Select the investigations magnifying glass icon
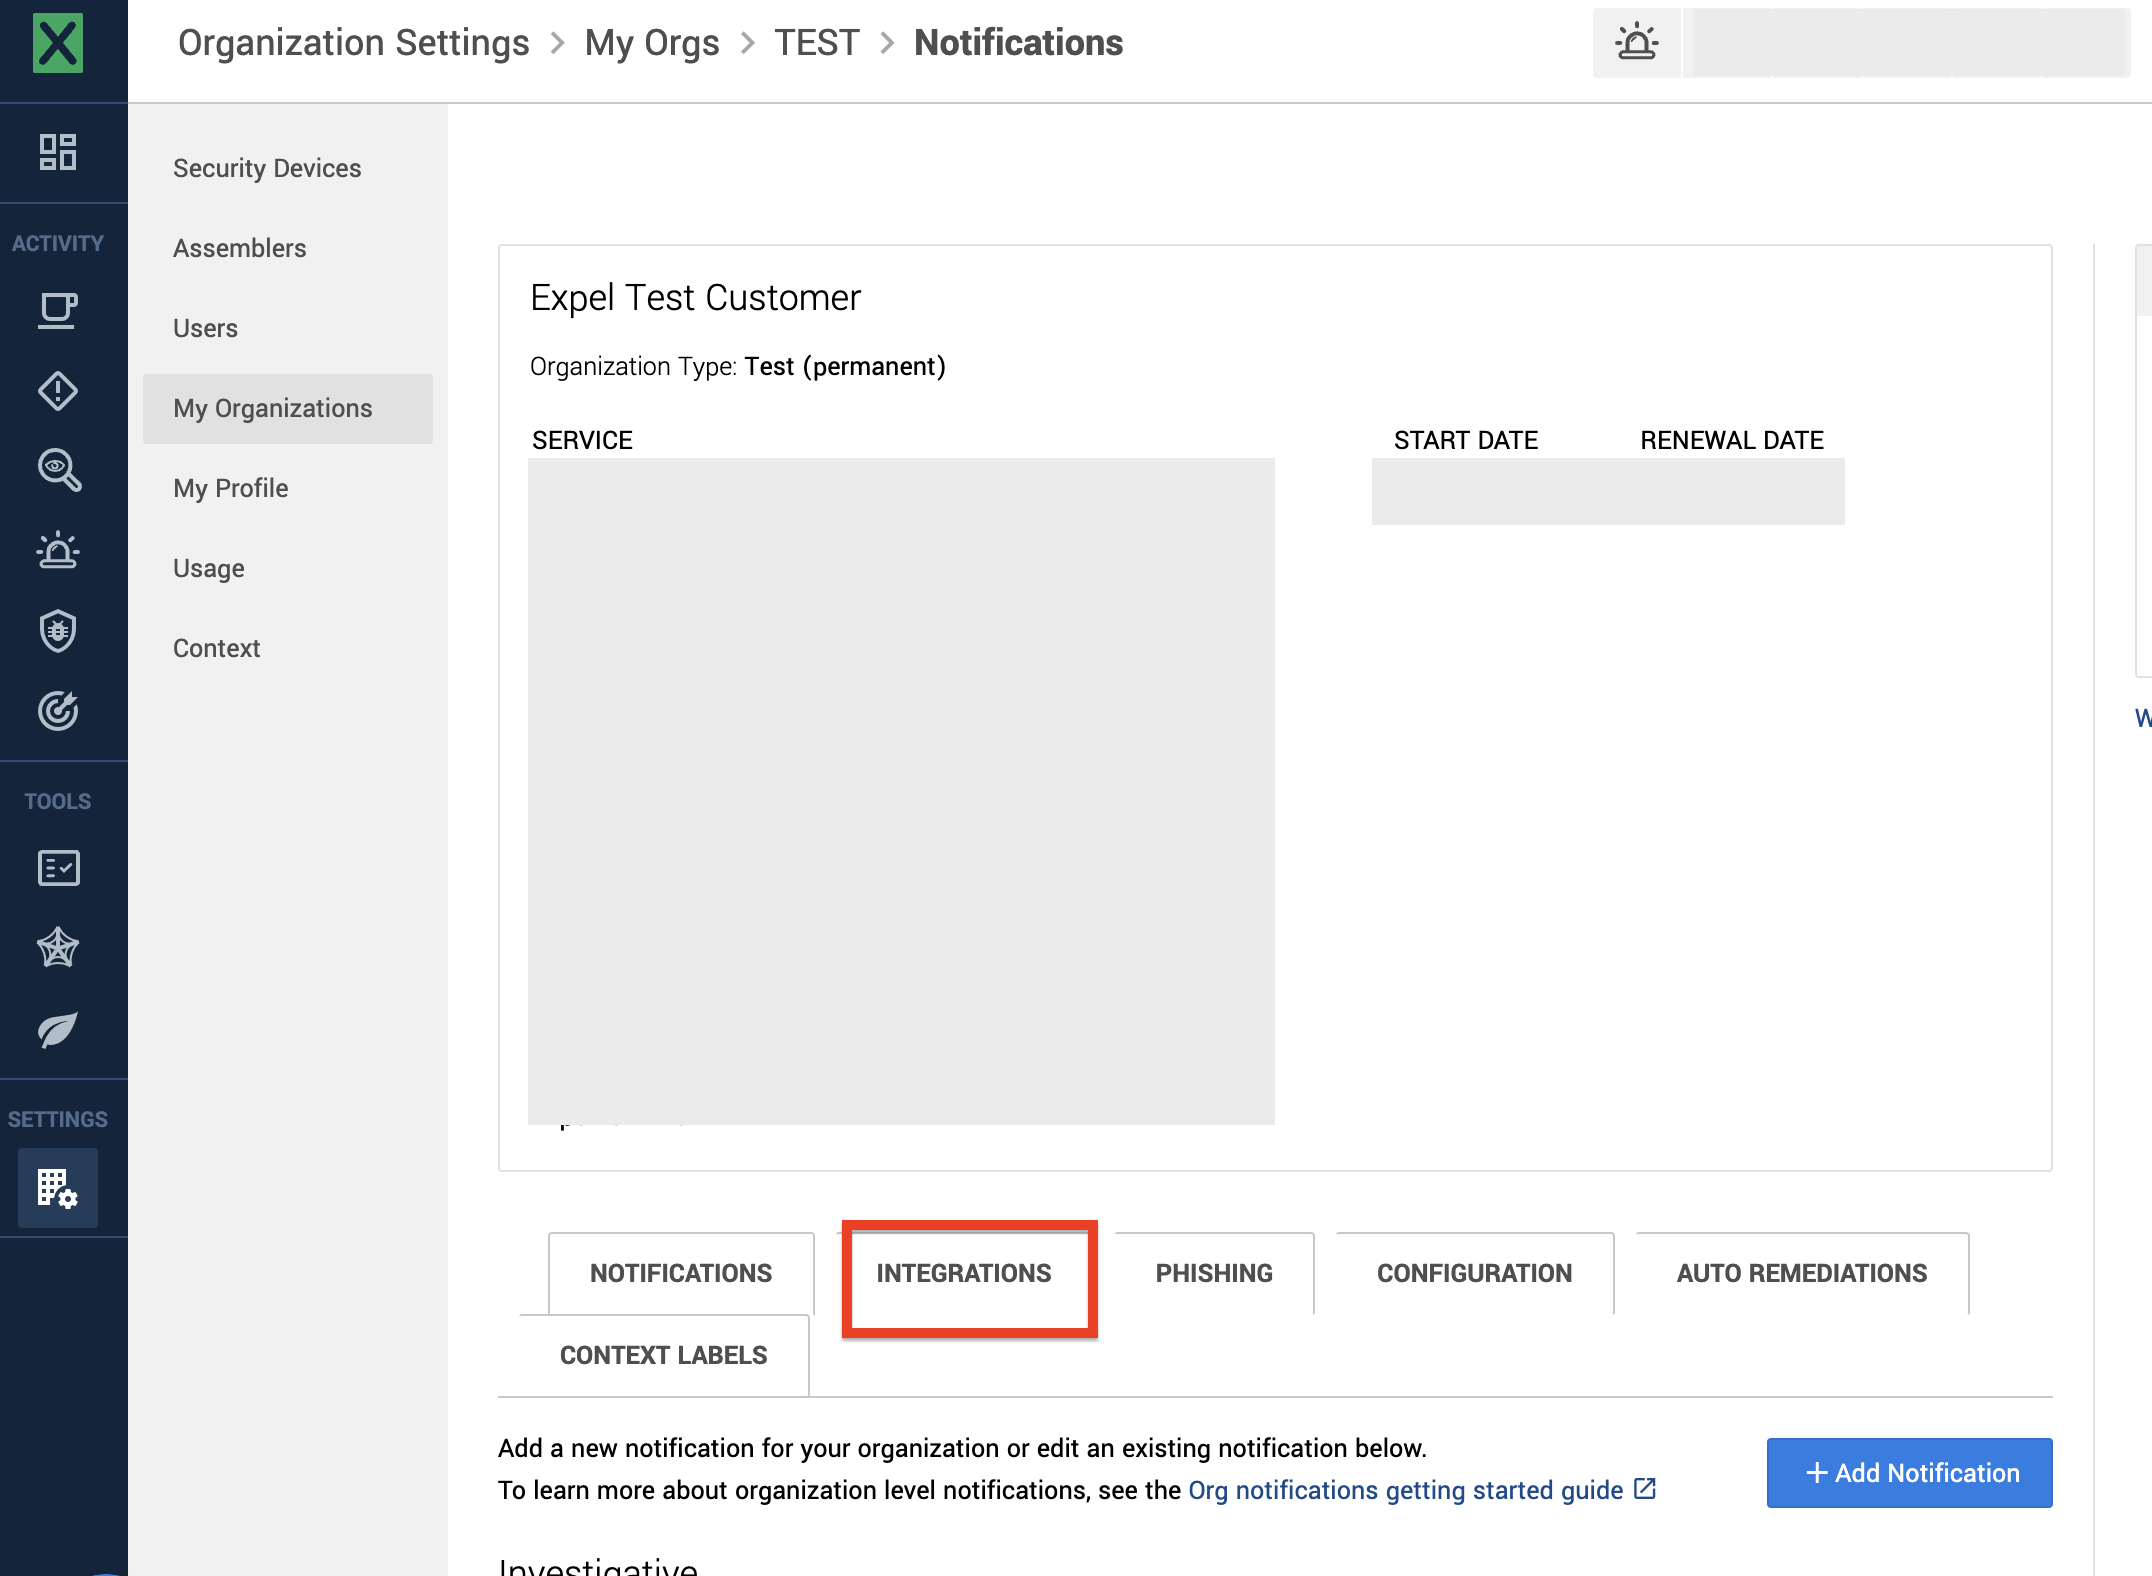Viewport: 2152px width, 1576px height. click(58, 470)
